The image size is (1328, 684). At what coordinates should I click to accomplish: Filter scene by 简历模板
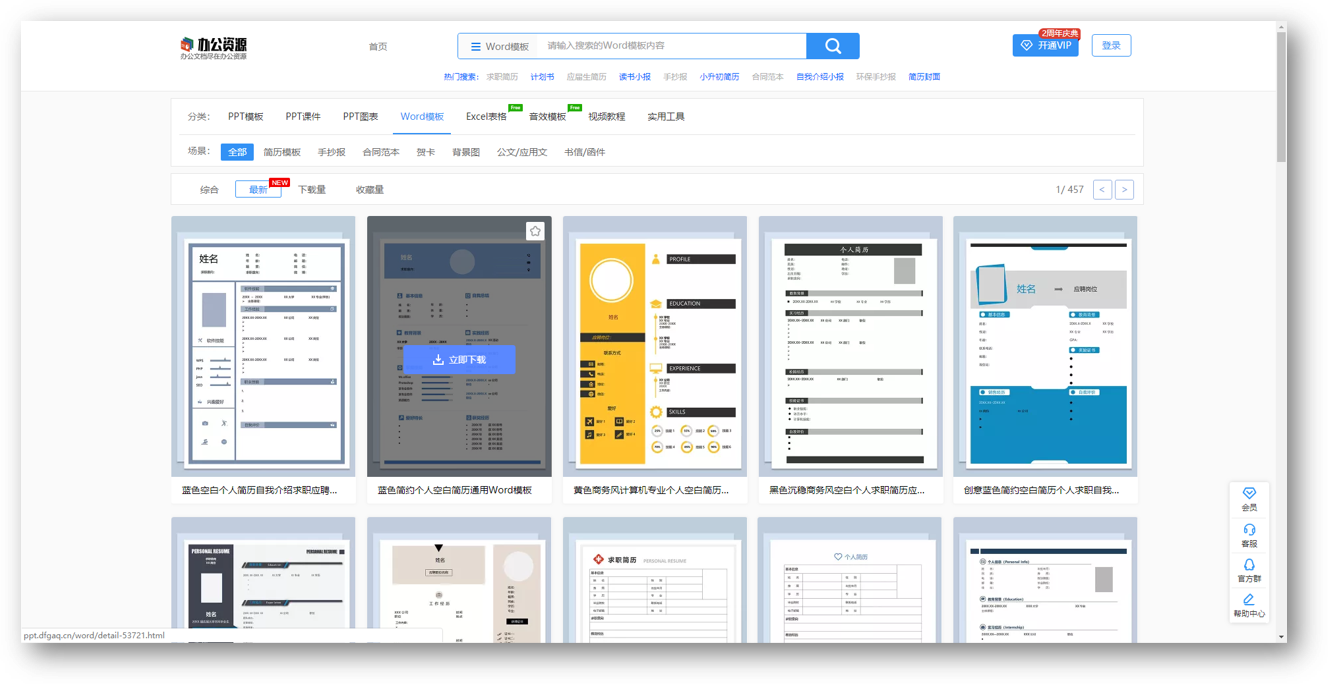tap(282, 153)
